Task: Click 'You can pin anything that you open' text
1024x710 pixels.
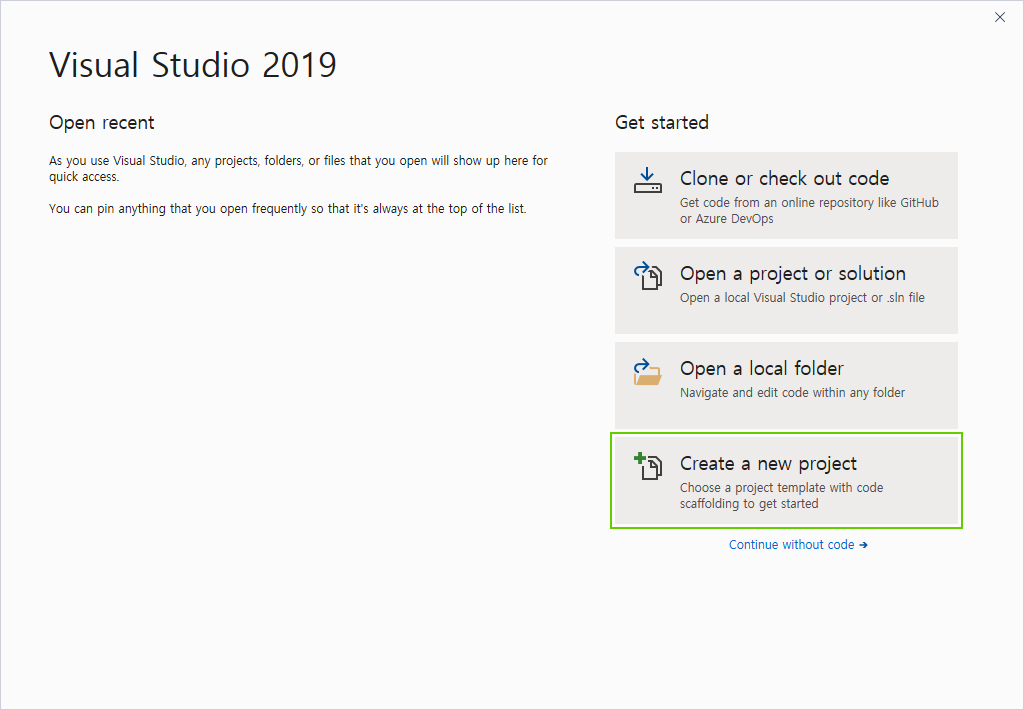Action: pos(287,209)
